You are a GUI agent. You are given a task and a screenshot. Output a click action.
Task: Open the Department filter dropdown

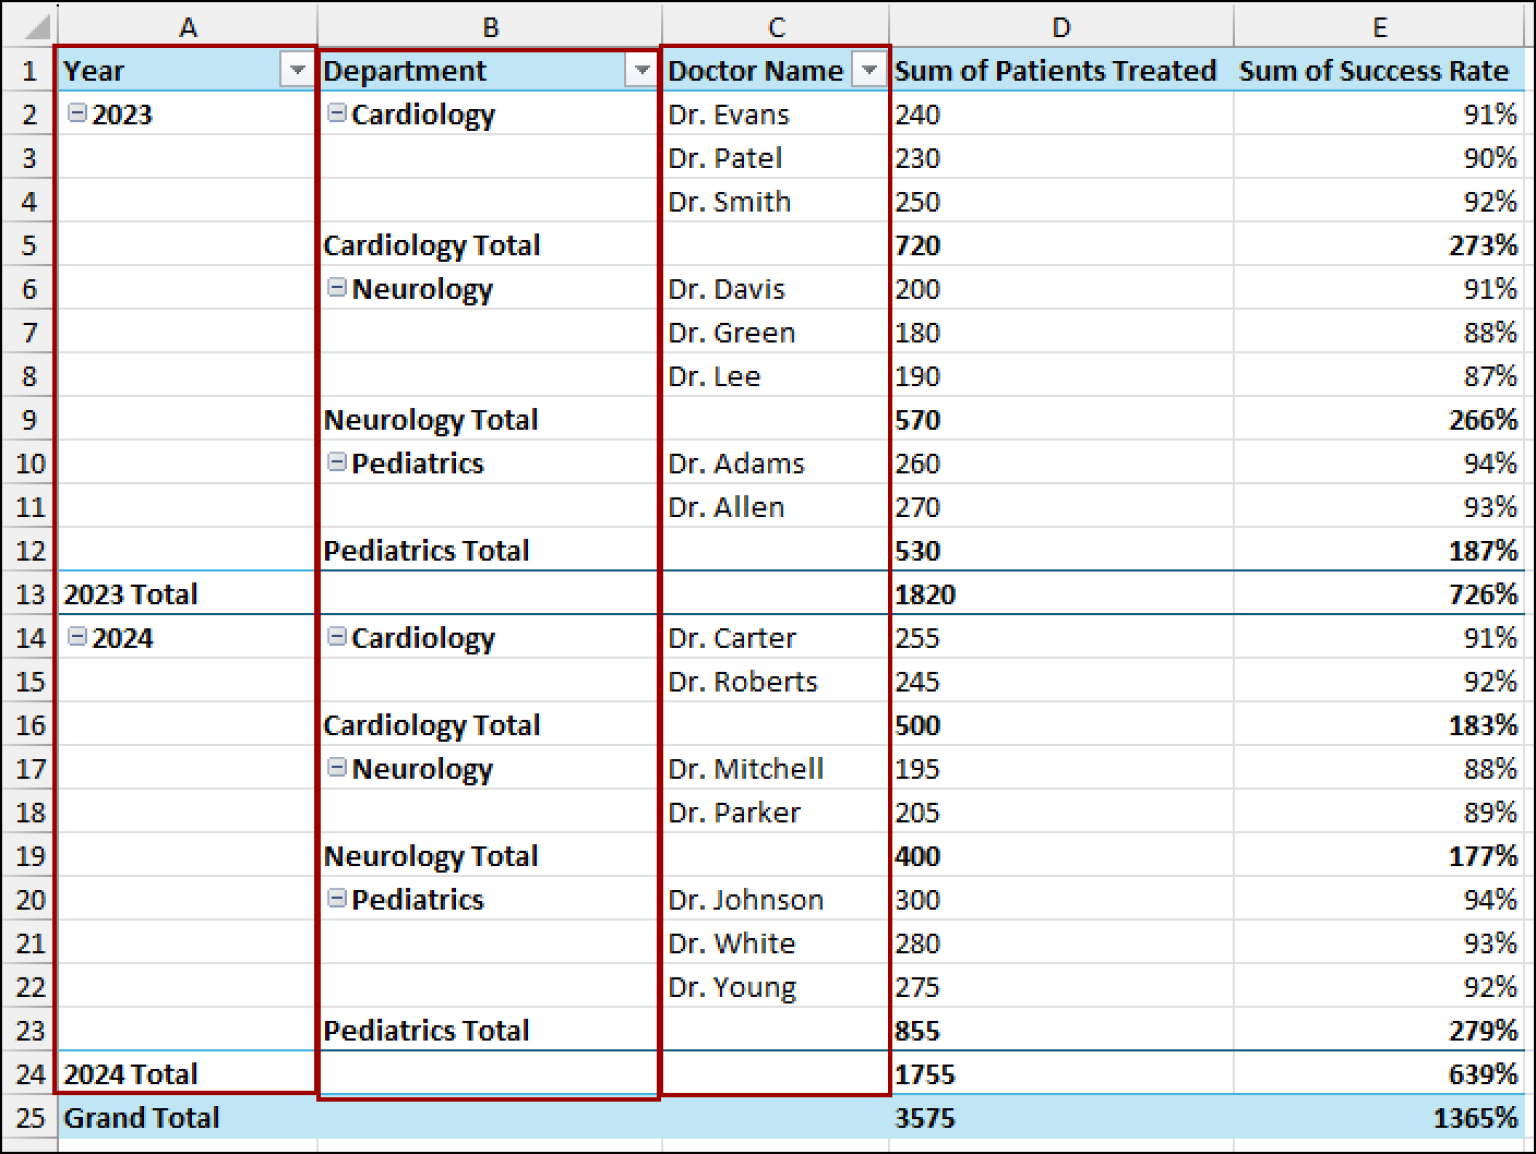click(x=641, y=70)
